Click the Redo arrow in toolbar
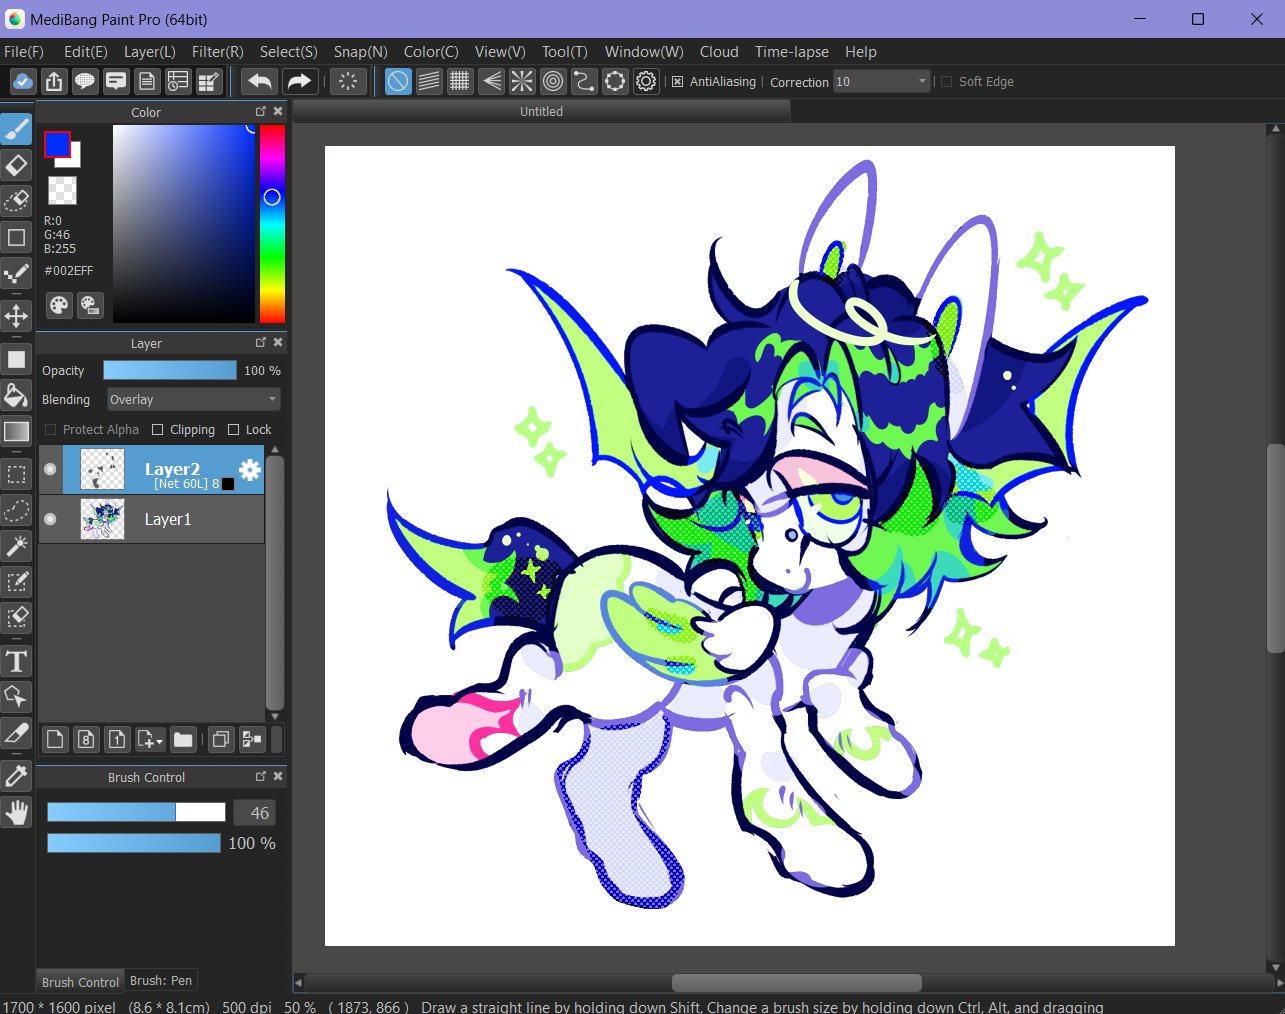 pyautogui.click(x=299, y=82)
